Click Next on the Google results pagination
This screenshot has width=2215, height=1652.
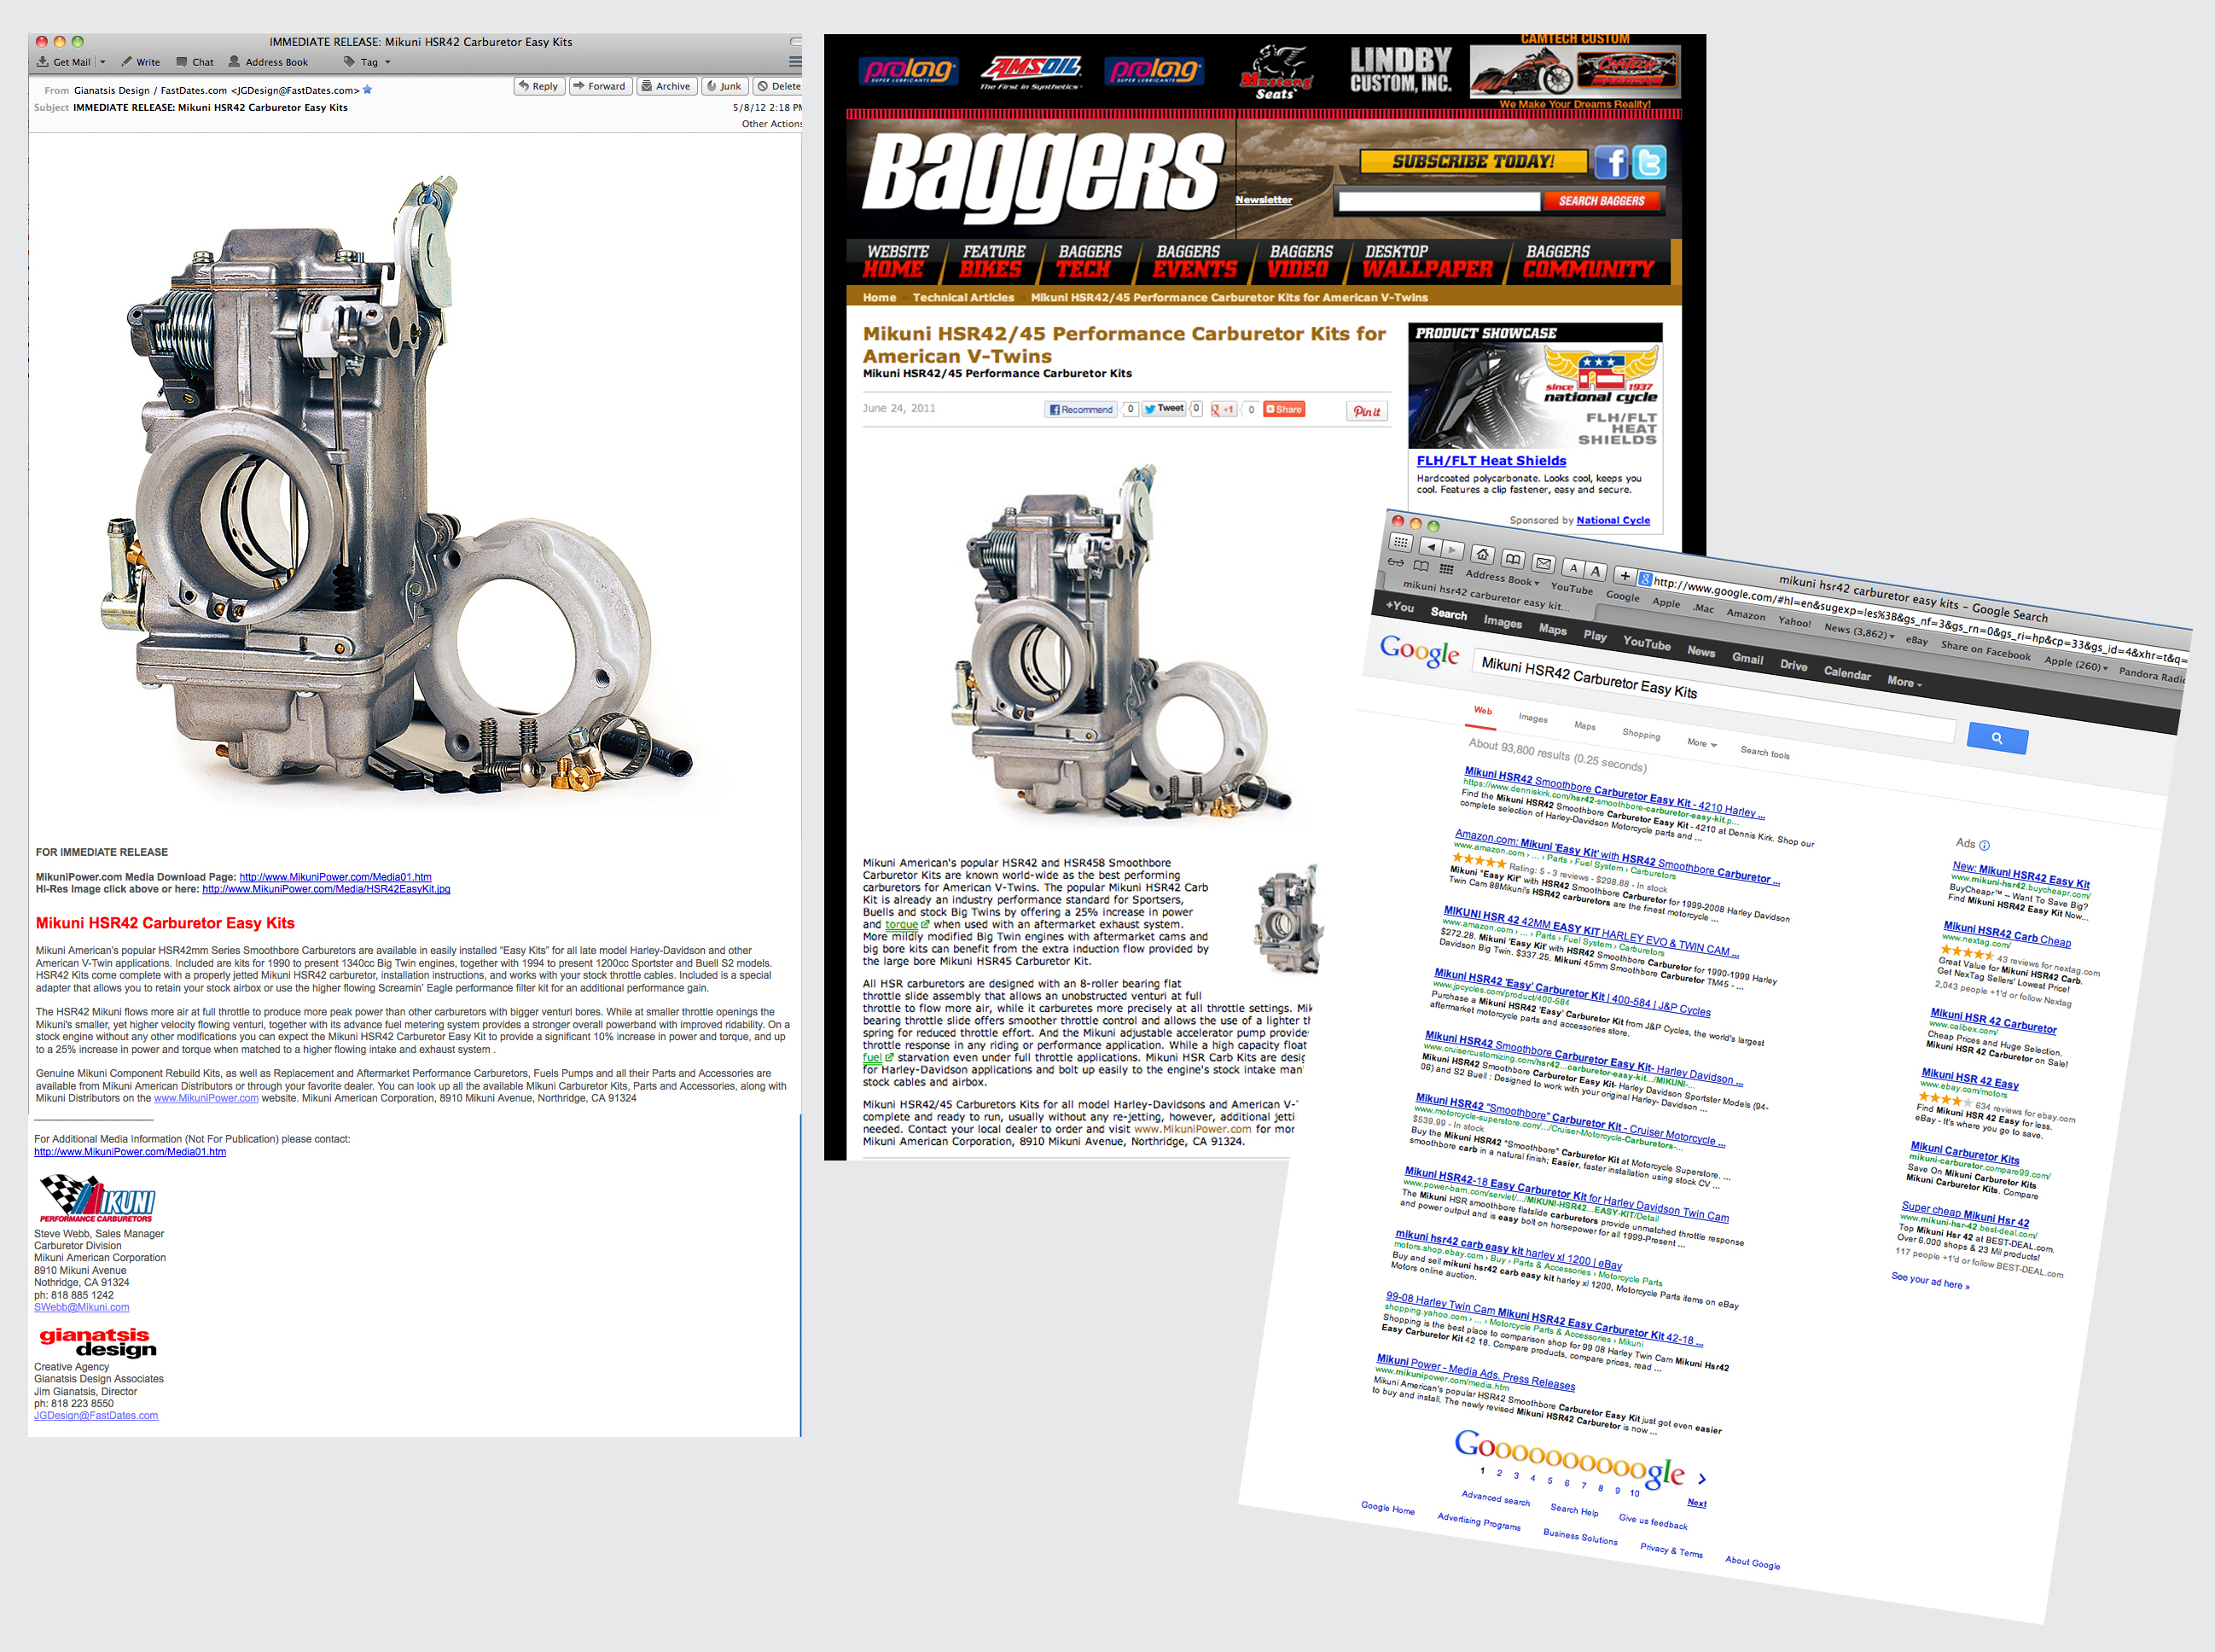(1697, 1502)
